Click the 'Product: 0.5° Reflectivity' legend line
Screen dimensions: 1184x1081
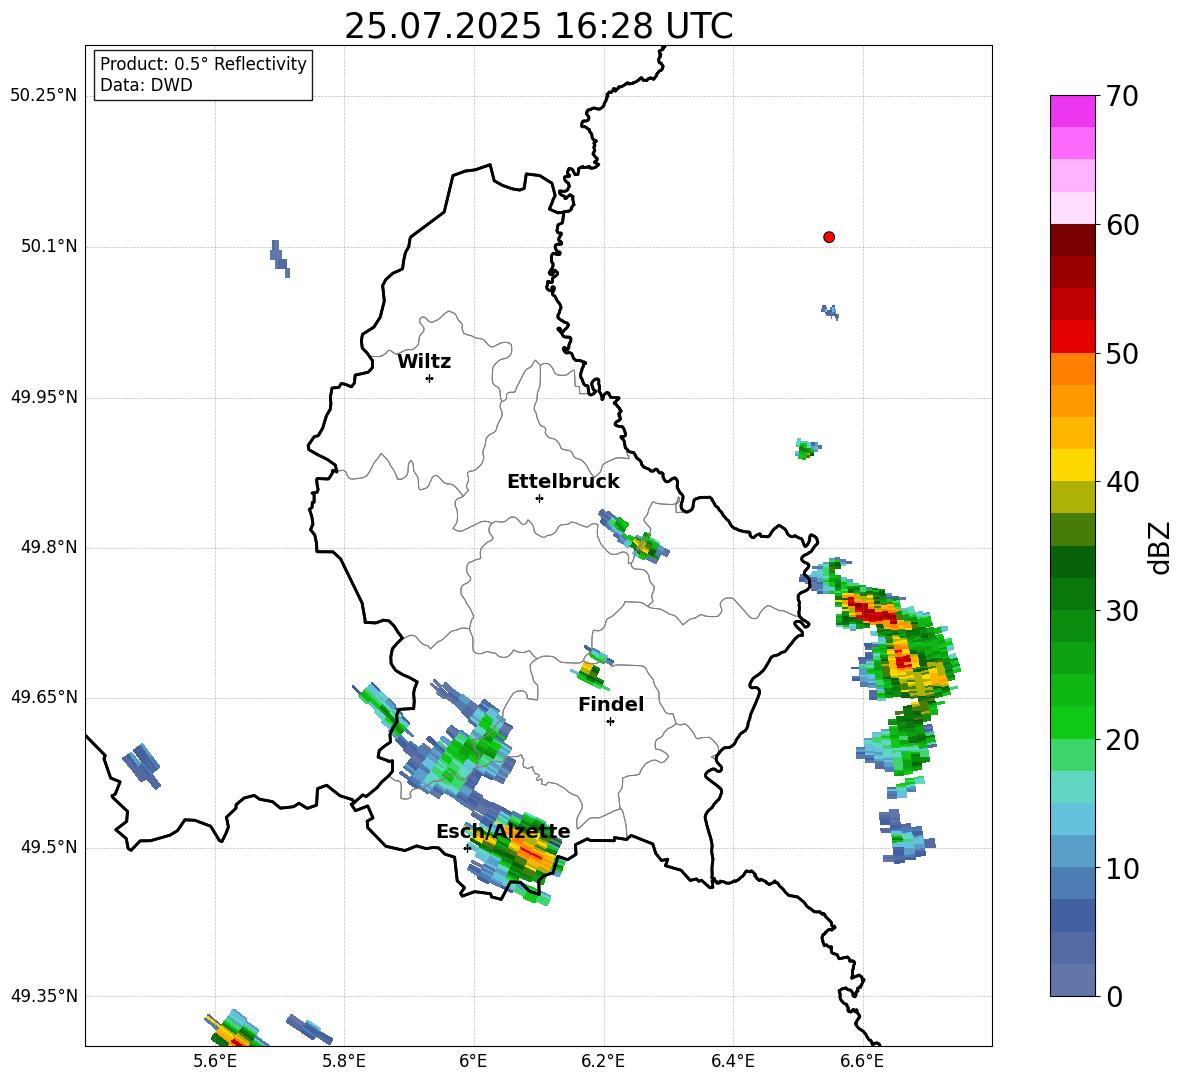pos(203,64)
